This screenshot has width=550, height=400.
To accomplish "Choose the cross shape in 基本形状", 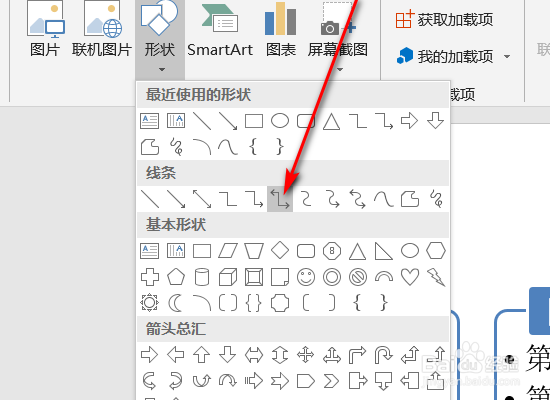I will [149, 277].
